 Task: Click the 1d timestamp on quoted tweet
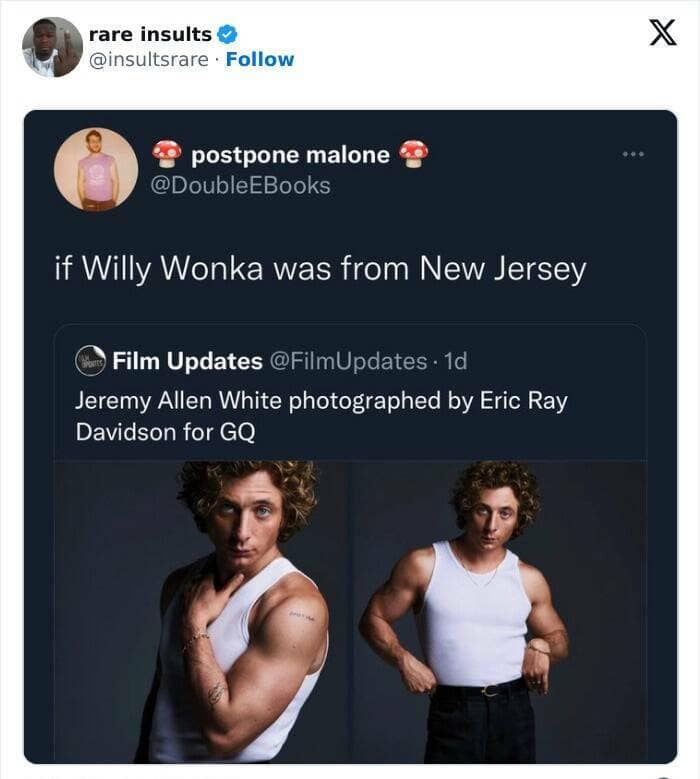(455, 360)
